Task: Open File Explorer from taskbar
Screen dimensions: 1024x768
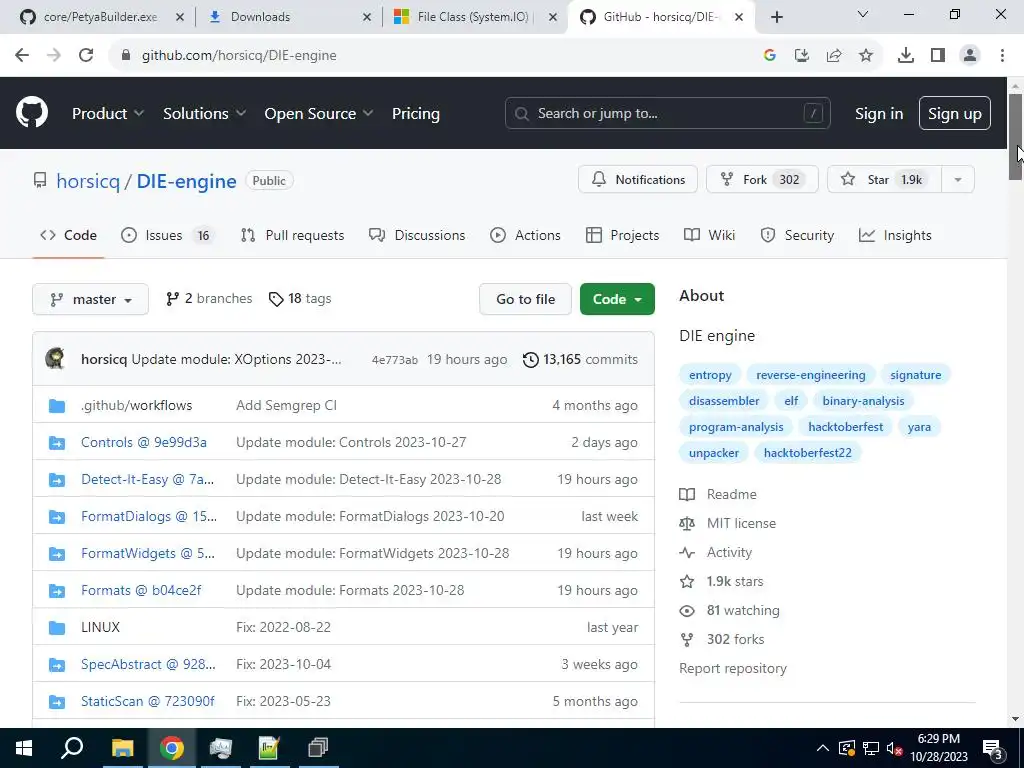Action: [122, 748]
